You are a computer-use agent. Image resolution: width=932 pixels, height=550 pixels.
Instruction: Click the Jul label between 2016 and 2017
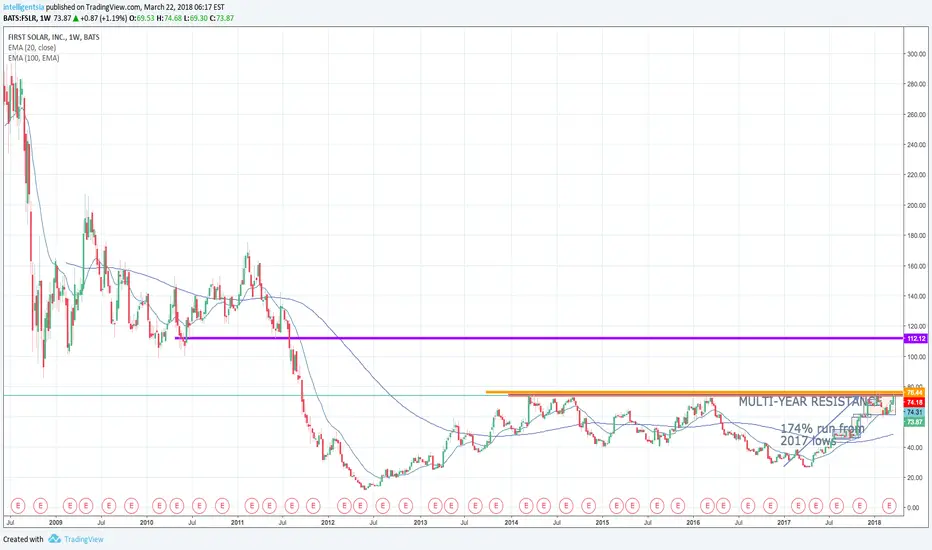tap(738, 523)
